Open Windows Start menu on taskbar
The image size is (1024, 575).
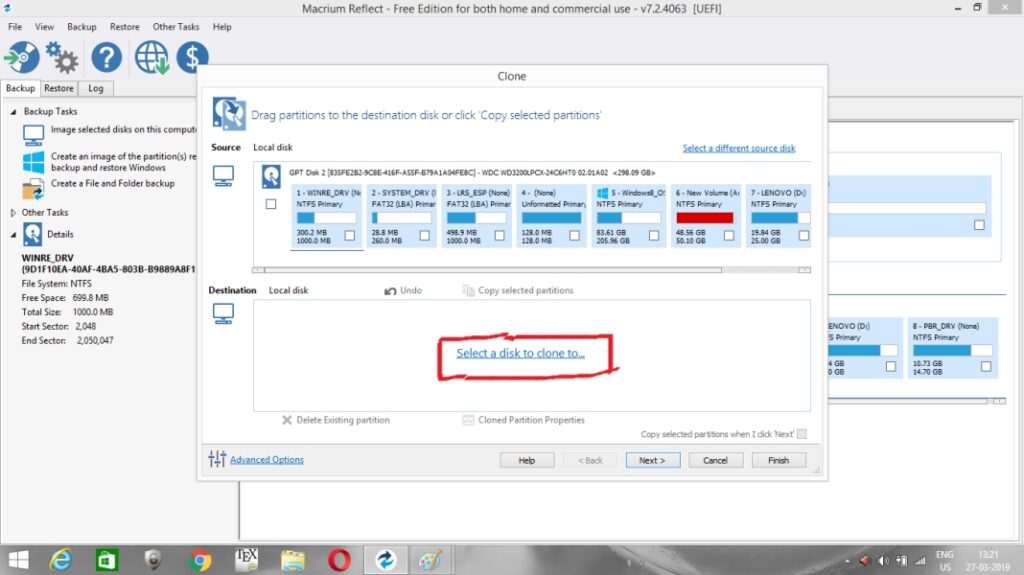coord(18,560)
